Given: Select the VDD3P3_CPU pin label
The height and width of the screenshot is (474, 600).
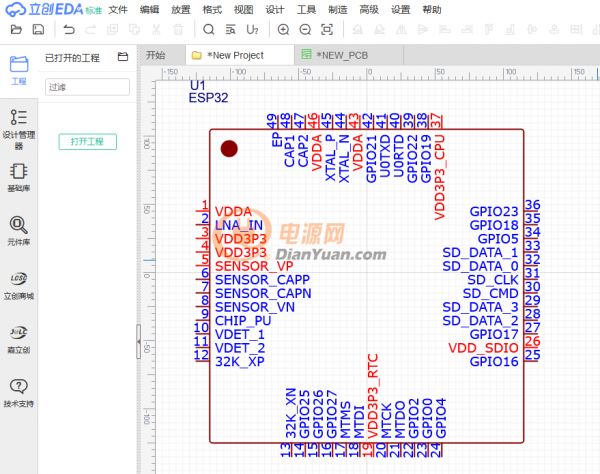Looking at the screenshot, I should tap(440, 177).
